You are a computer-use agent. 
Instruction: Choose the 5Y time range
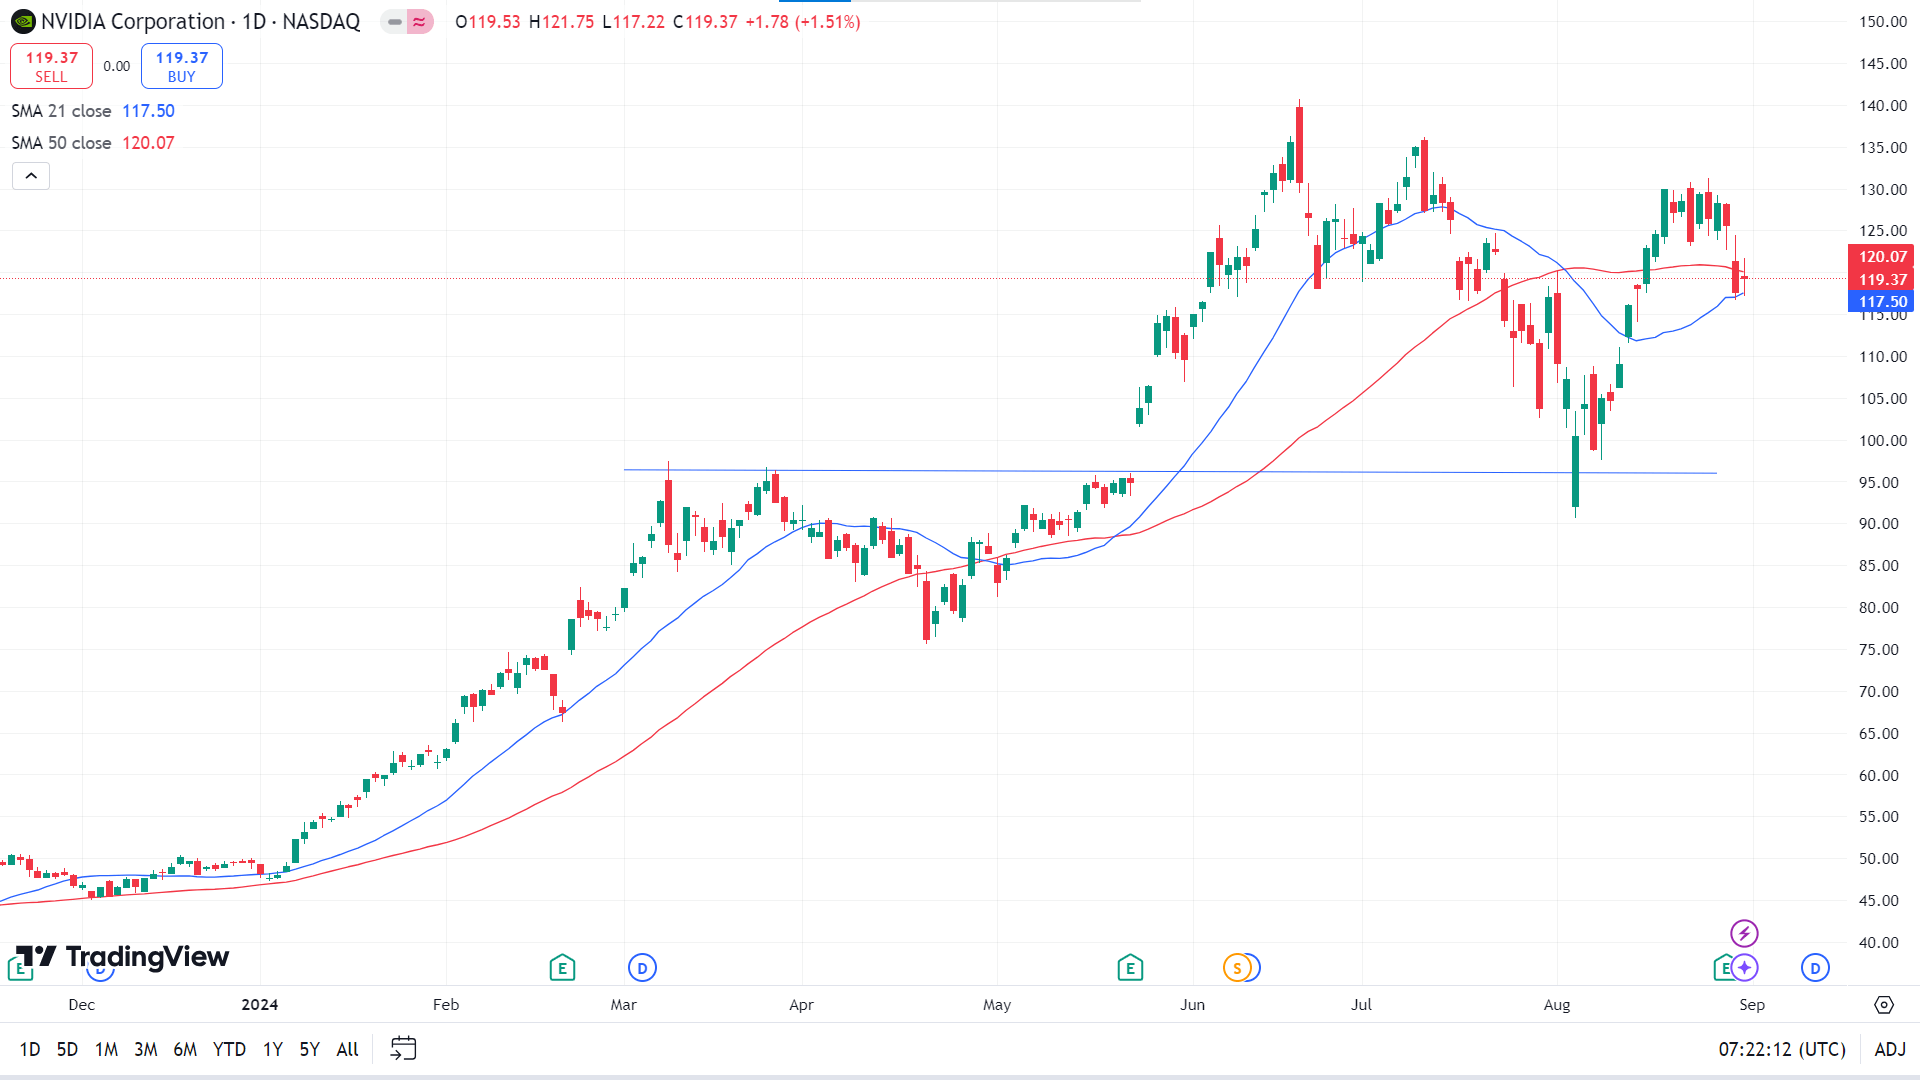point(310,1049)
